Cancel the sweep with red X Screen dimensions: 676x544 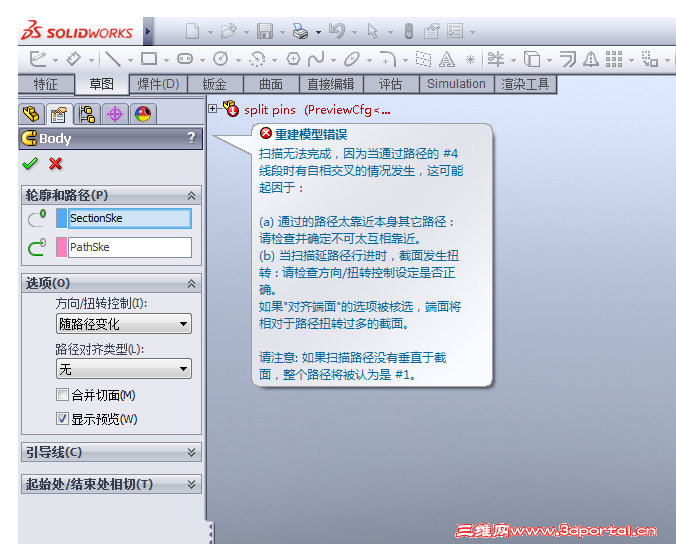tap(55, 164)
